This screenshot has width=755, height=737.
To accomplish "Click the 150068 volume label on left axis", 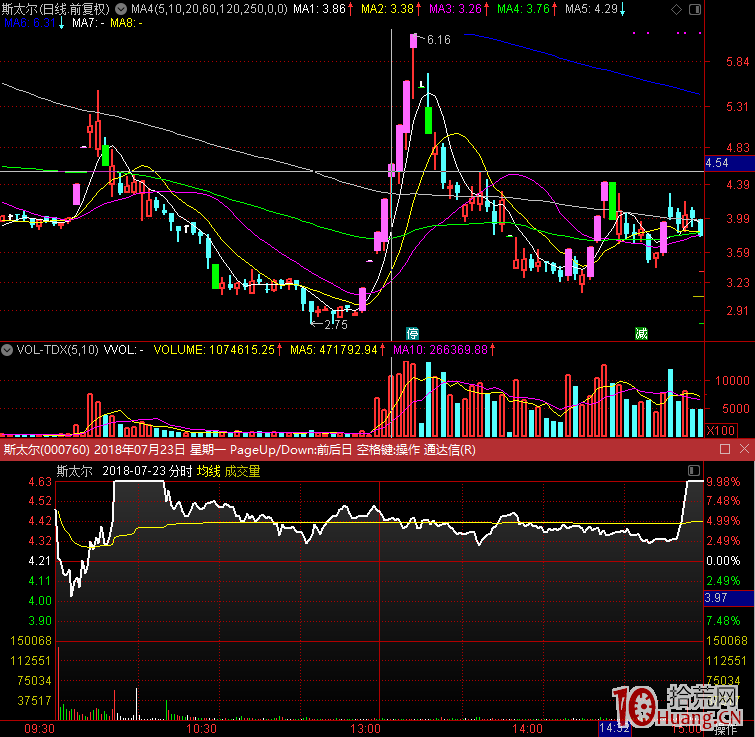I will click(x=31, y=641).
